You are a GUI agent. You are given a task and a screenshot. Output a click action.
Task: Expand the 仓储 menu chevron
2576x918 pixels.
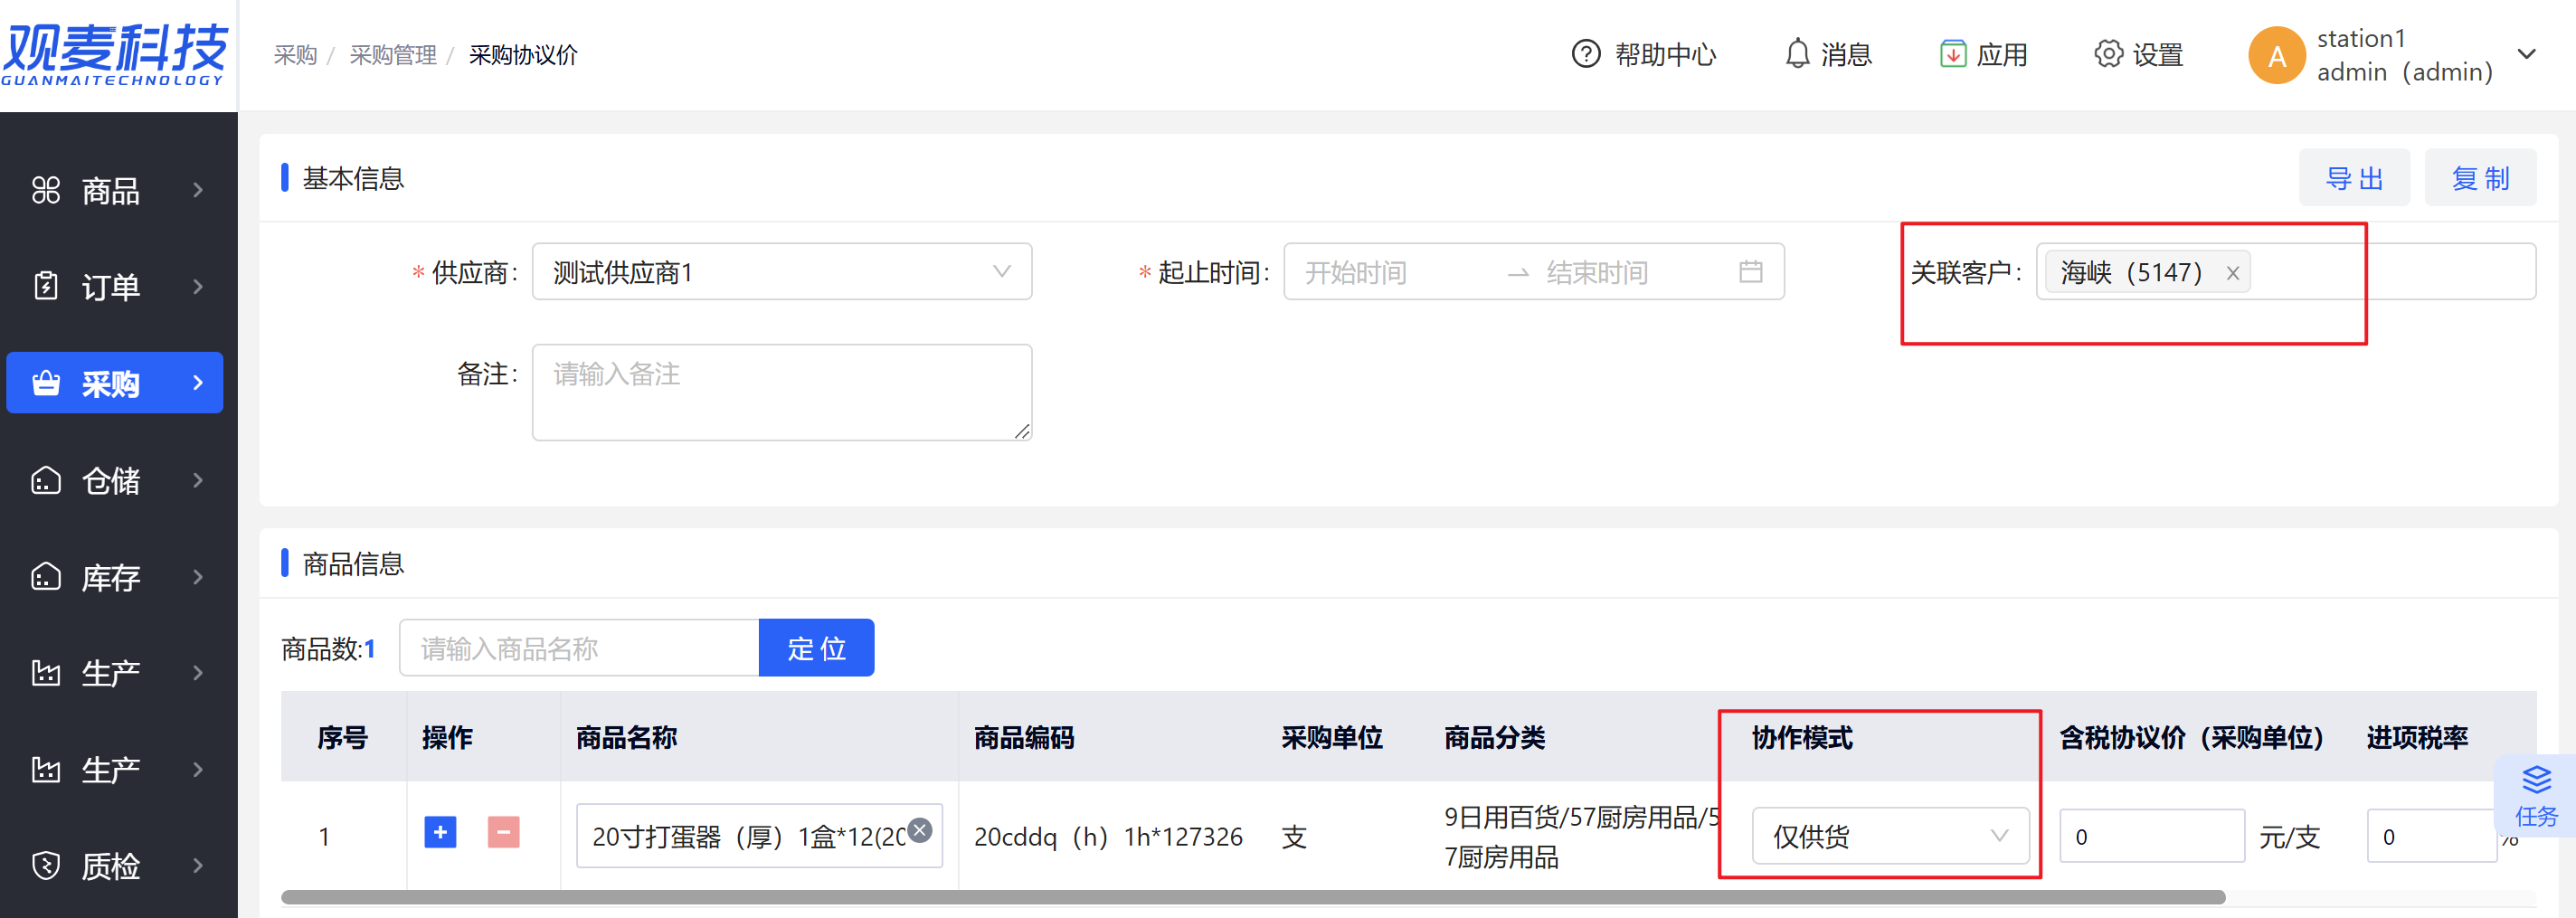click(x=198, y=480)
